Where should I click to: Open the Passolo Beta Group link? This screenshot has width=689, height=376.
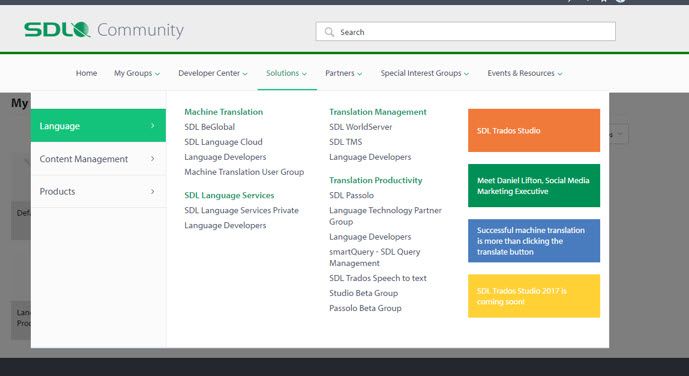click(365, 308)
